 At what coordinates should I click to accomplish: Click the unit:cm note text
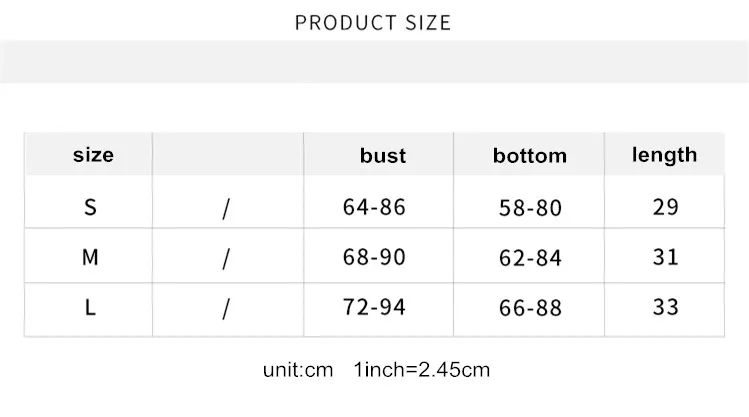click(298, 370)
